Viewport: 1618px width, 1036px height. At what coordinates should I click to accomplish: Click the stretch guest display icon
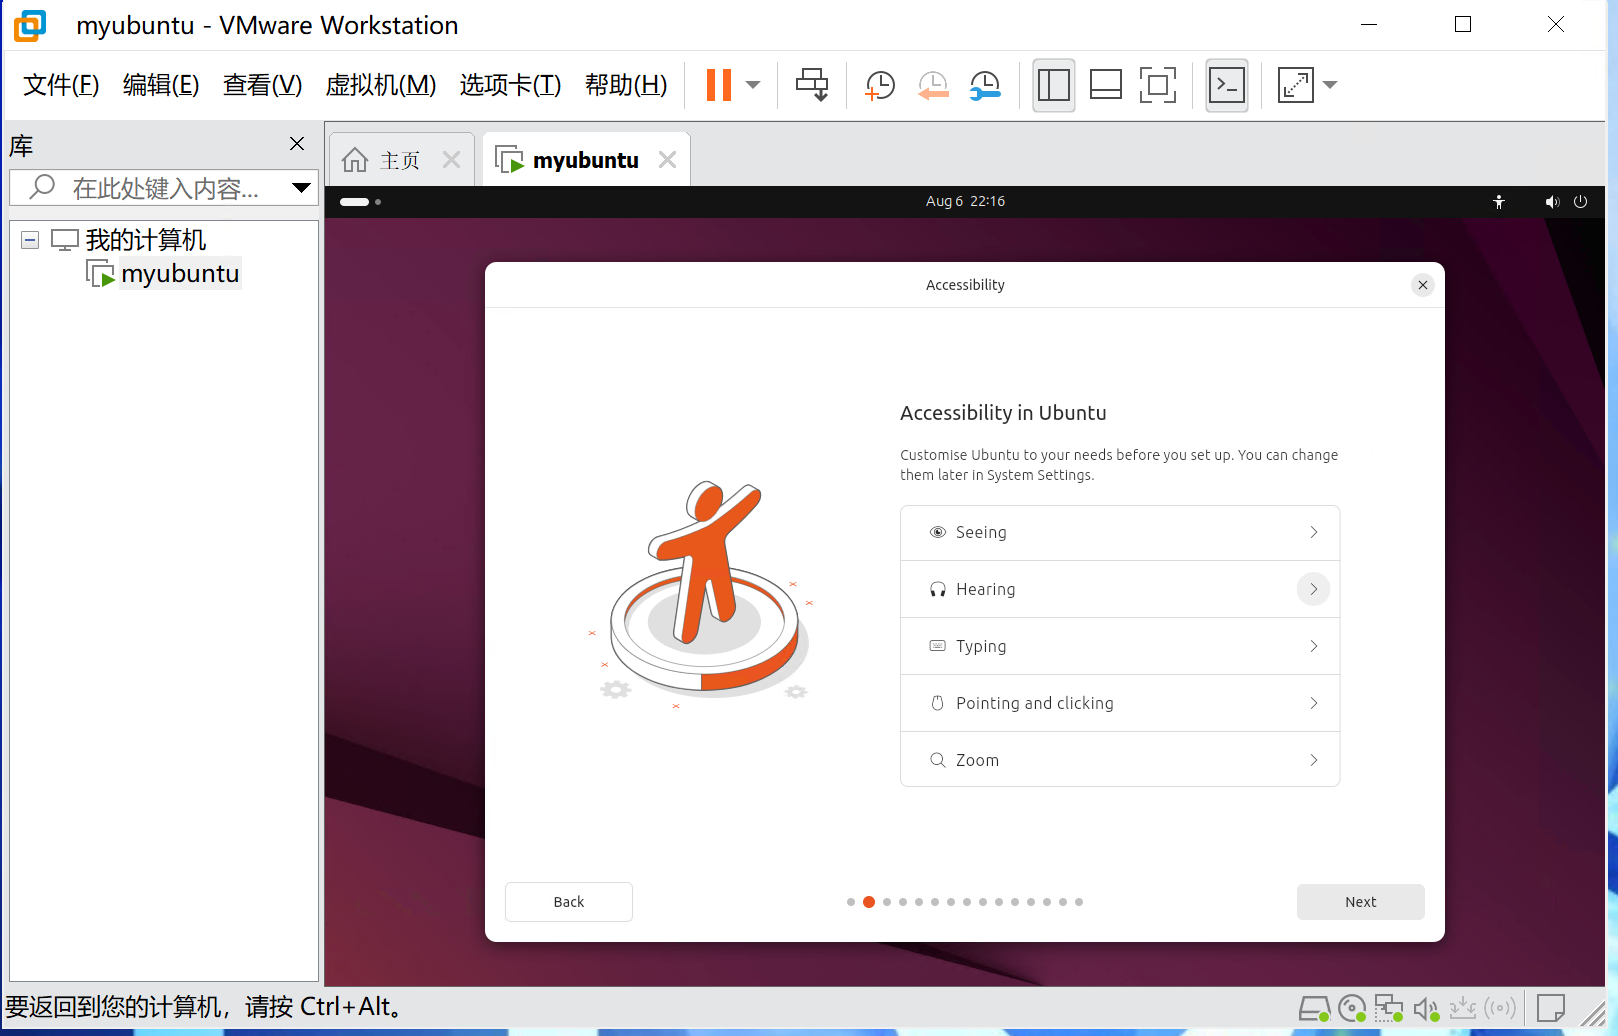[1295, 85]
